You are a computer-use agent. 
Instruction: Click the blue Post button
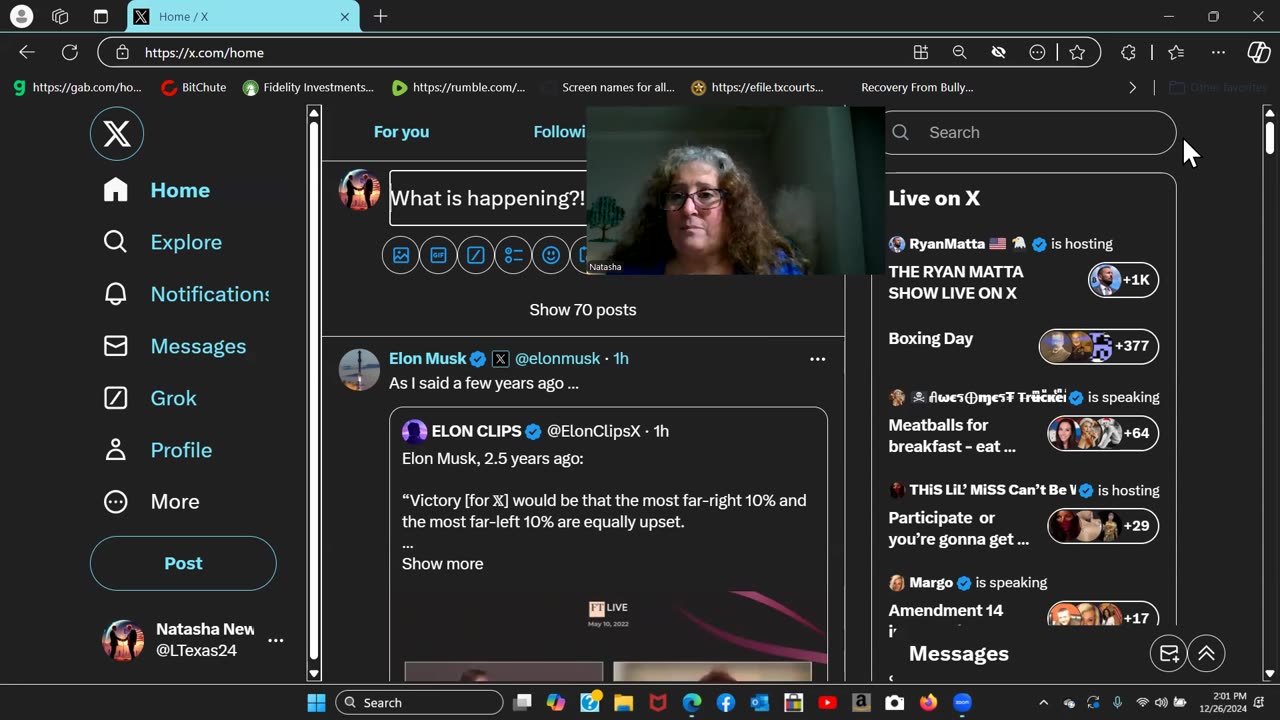(x=183, y=563)
